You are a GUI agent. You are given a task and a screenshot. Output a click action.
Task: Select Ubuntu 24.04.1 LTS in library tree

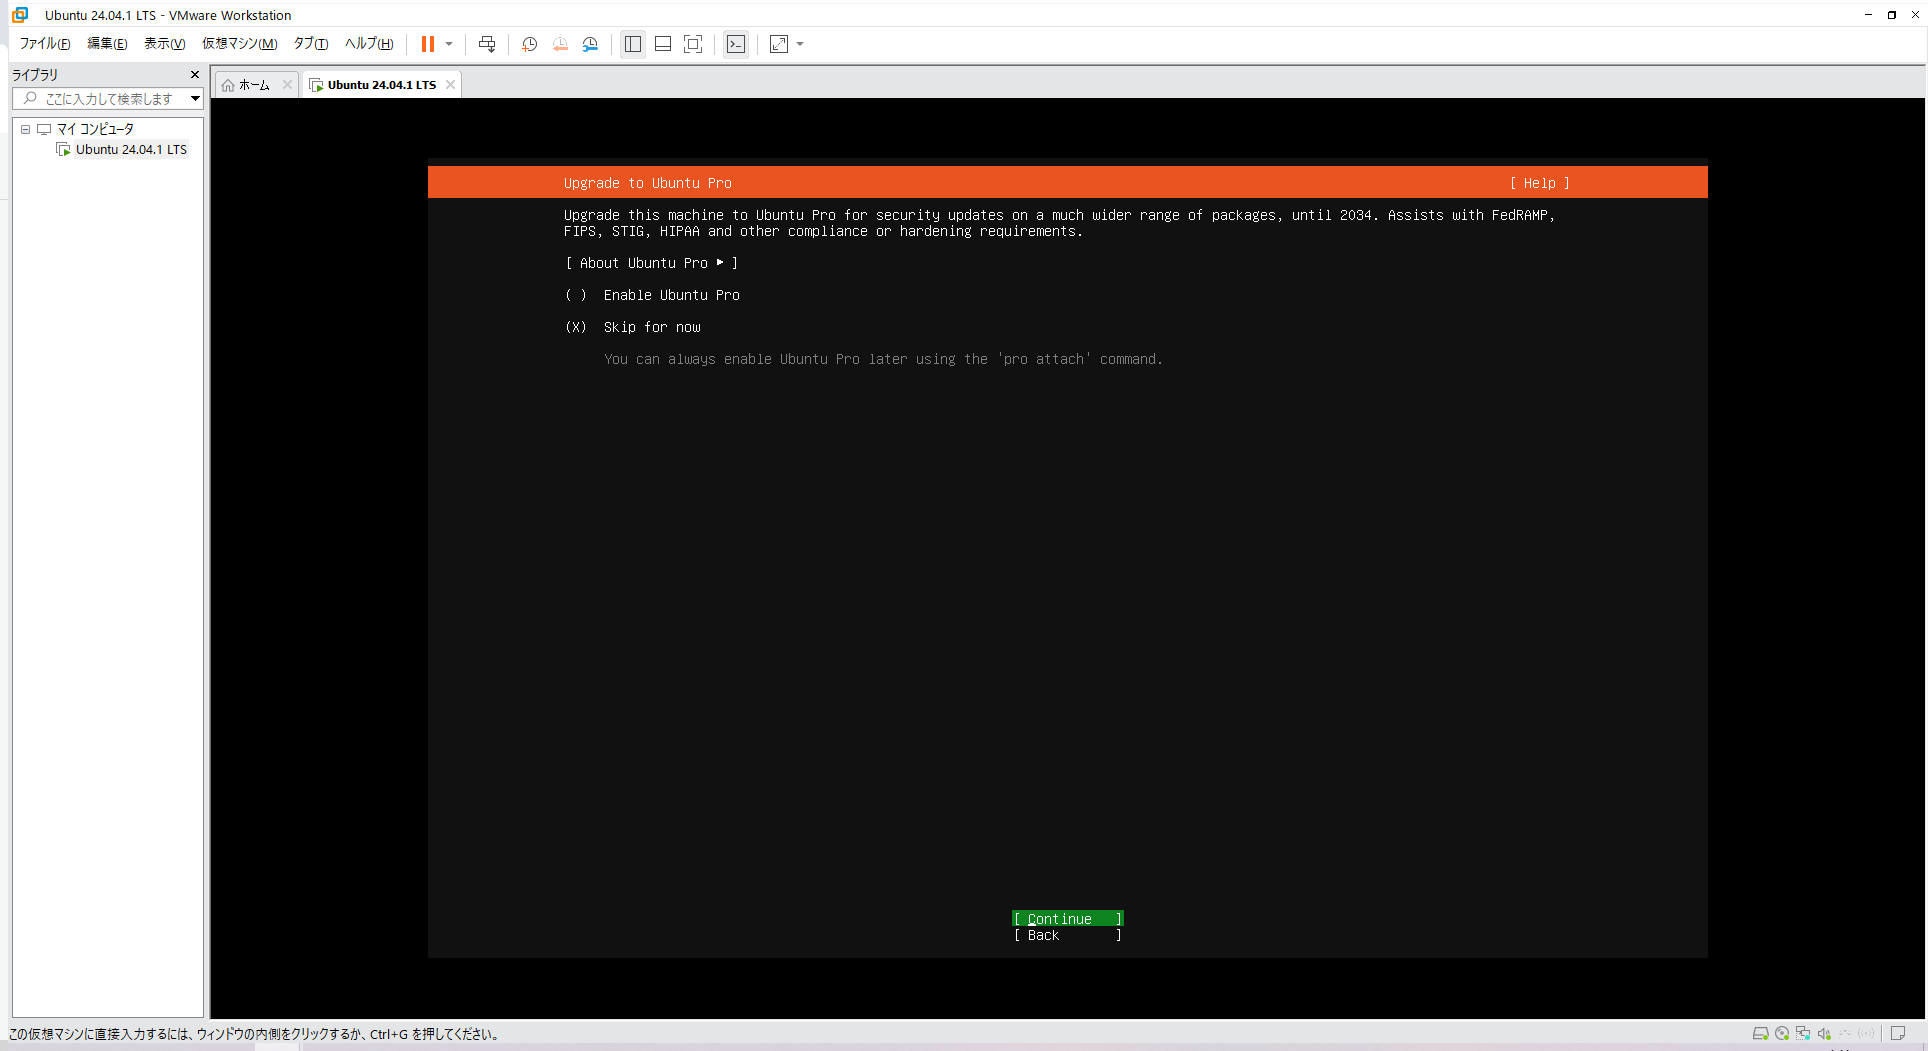(123, 150)
